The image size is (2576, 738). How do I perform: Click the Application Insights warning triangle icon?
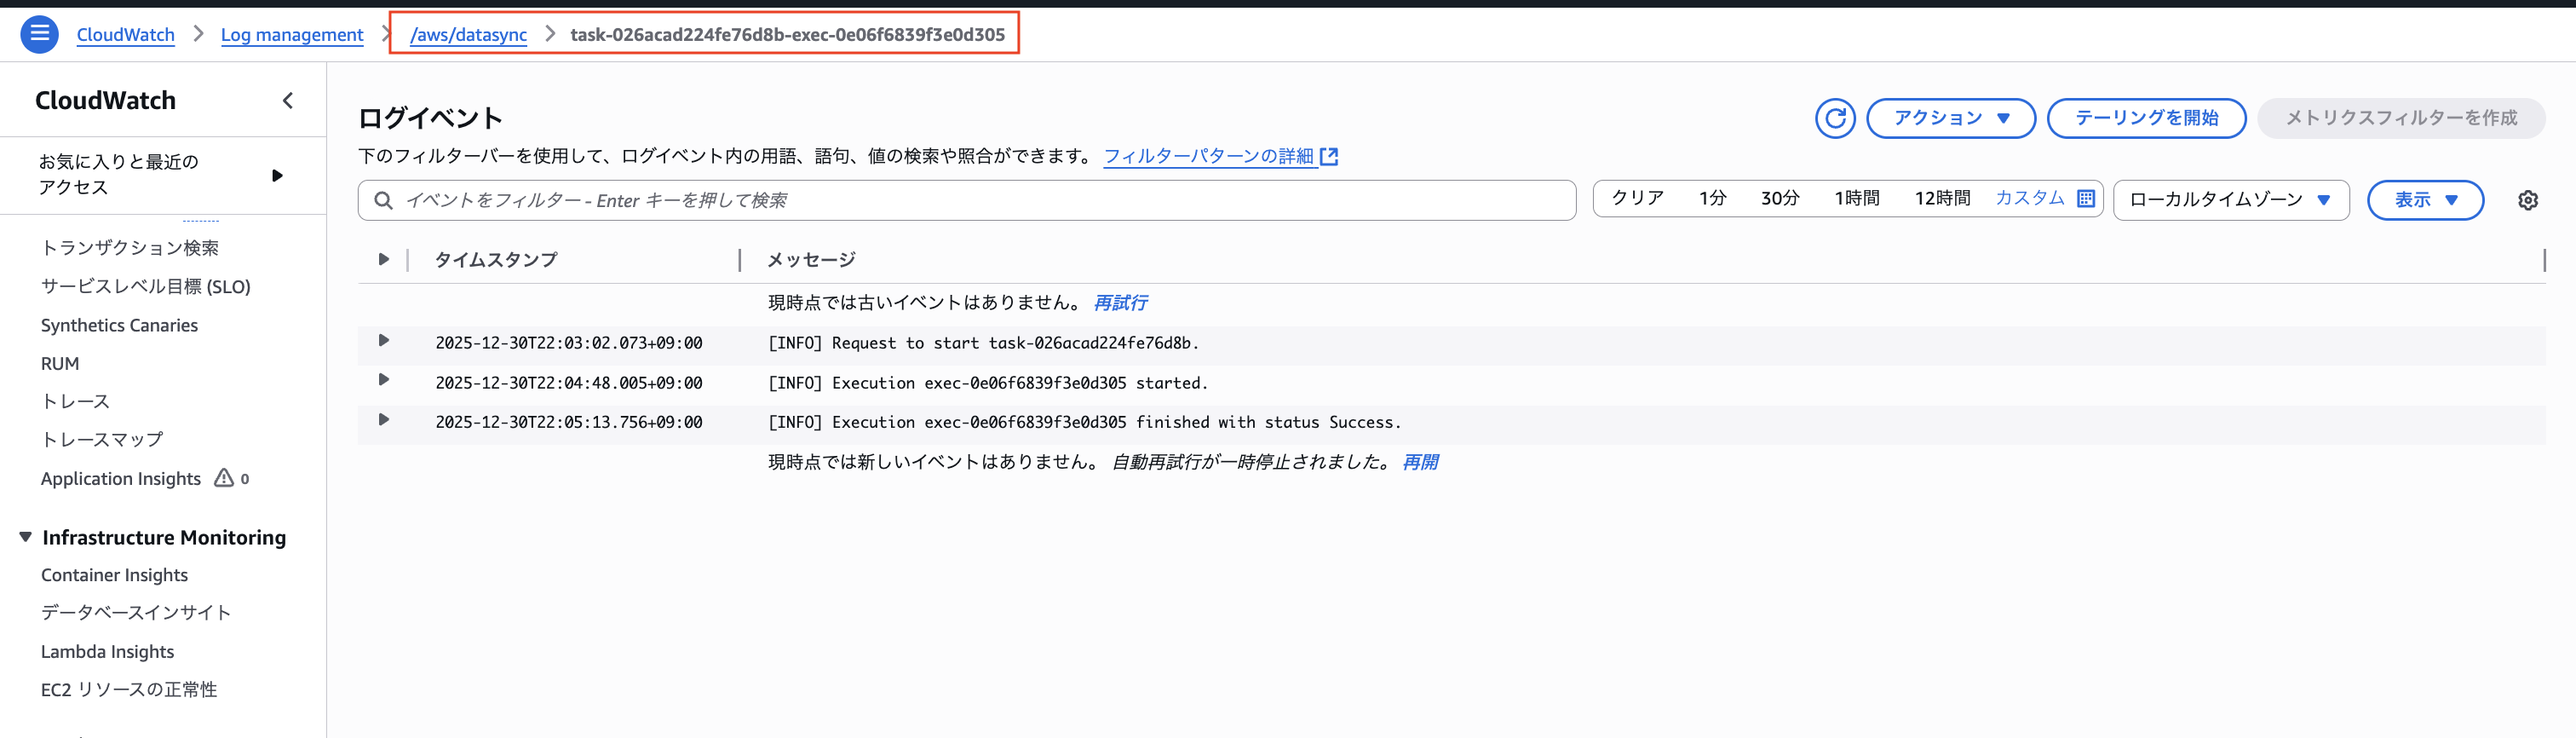pos(224,478)
